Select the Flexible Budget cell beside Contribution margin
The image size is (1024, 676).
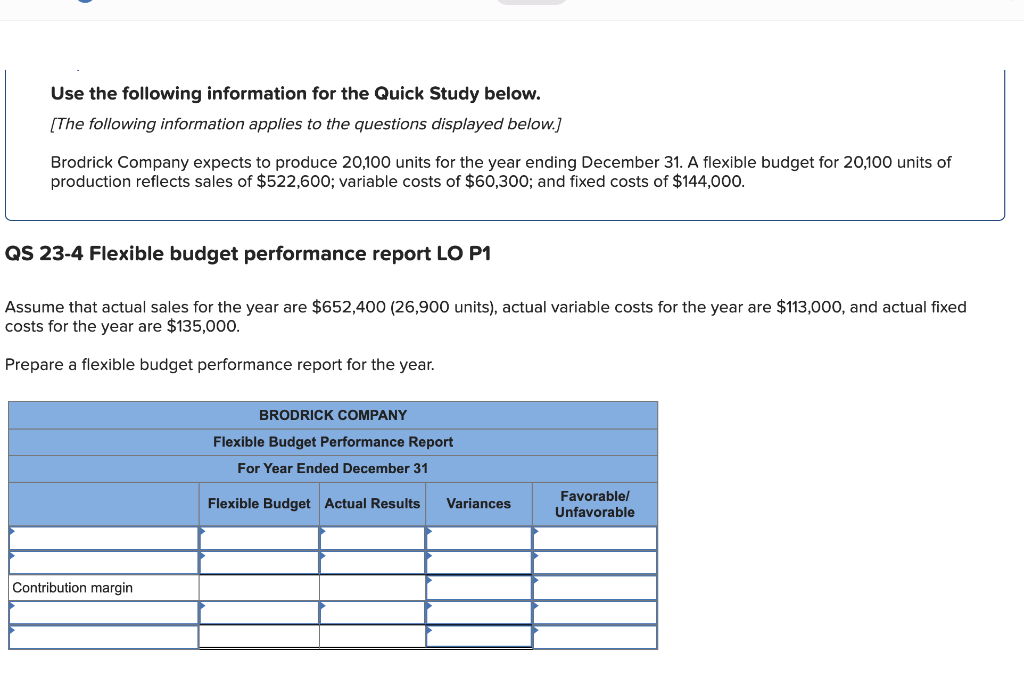(260, 587)
